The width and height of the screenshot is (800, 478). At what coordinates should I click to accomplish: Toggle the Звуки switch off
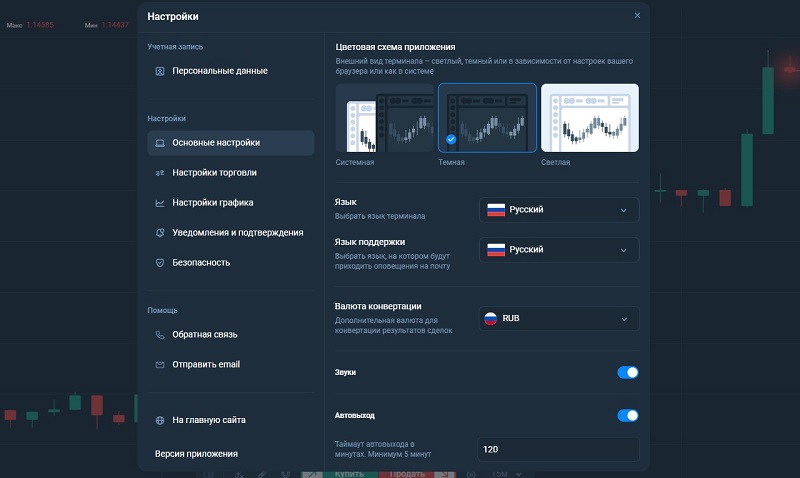(x=628, y=372)
